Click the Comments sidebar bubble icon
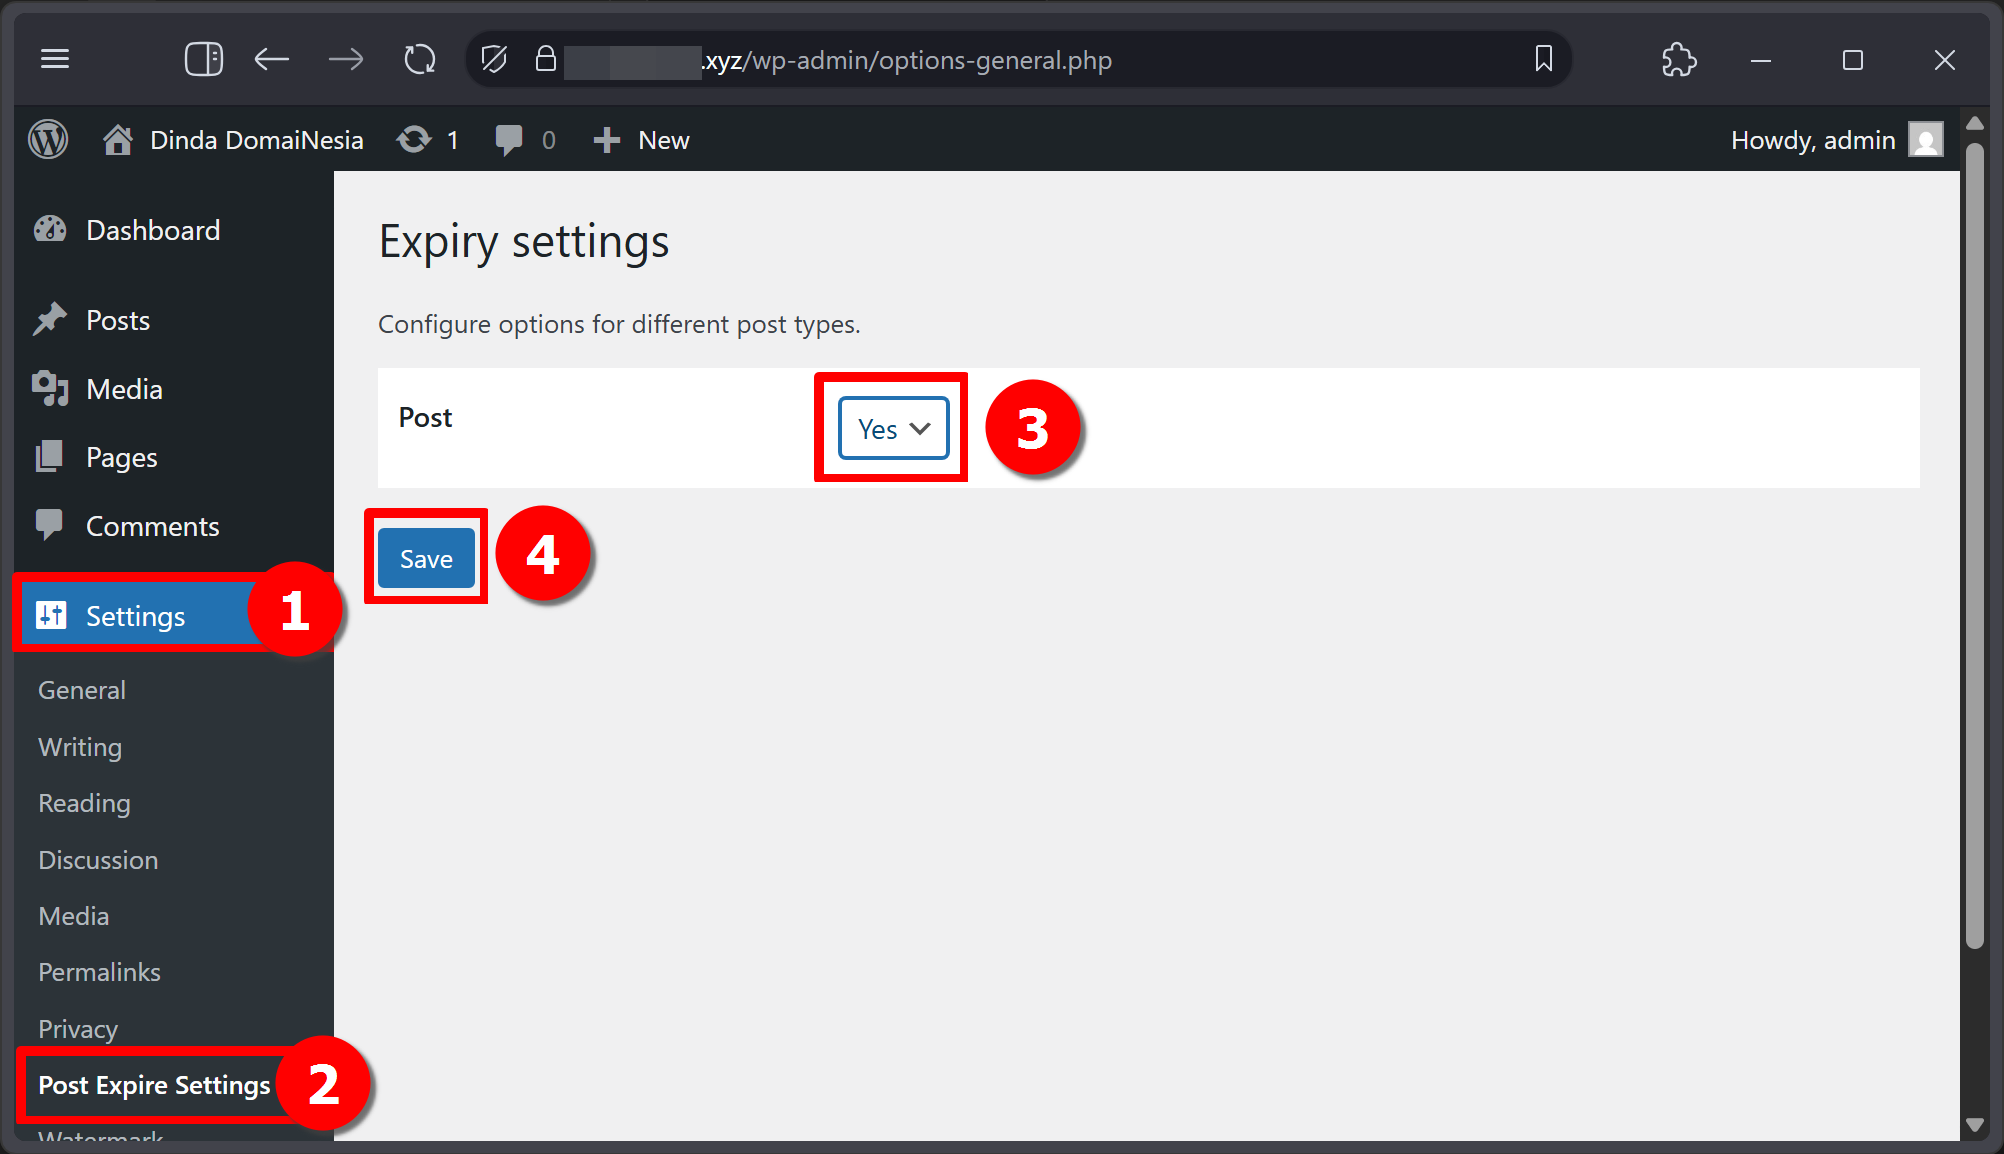The width and height of the screenshot is (2004, 1154). tap(49, 525)
